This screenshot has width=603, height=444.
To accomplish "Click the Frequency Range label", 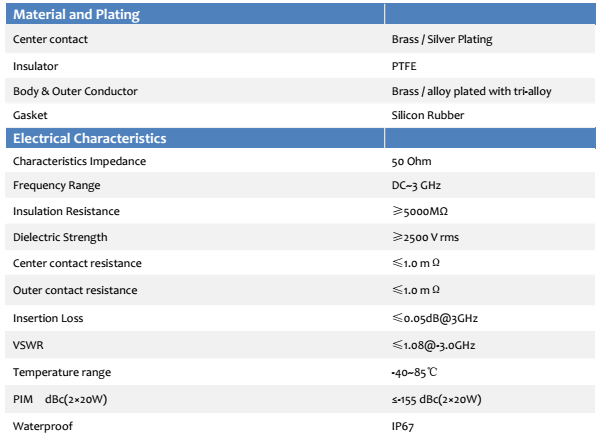I will point(57,185).
